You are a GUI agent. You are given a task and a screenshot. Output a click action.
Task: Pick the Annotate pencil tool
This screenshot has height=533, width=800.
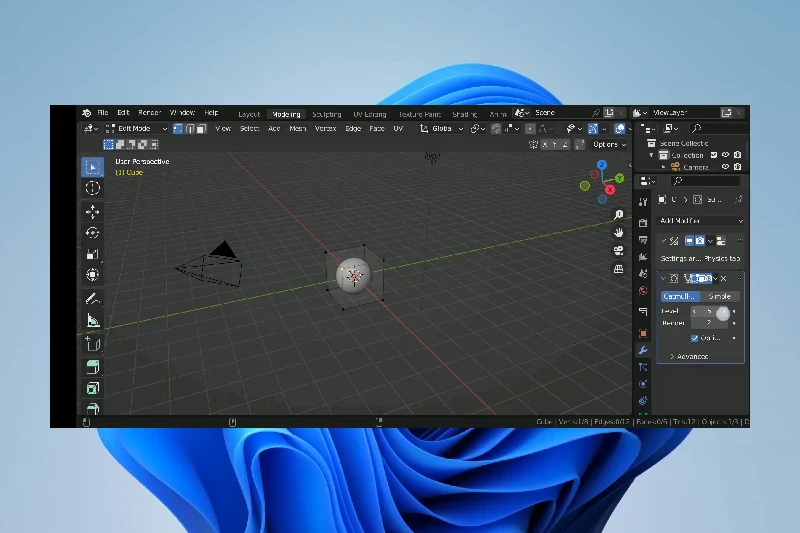(92, 298)
